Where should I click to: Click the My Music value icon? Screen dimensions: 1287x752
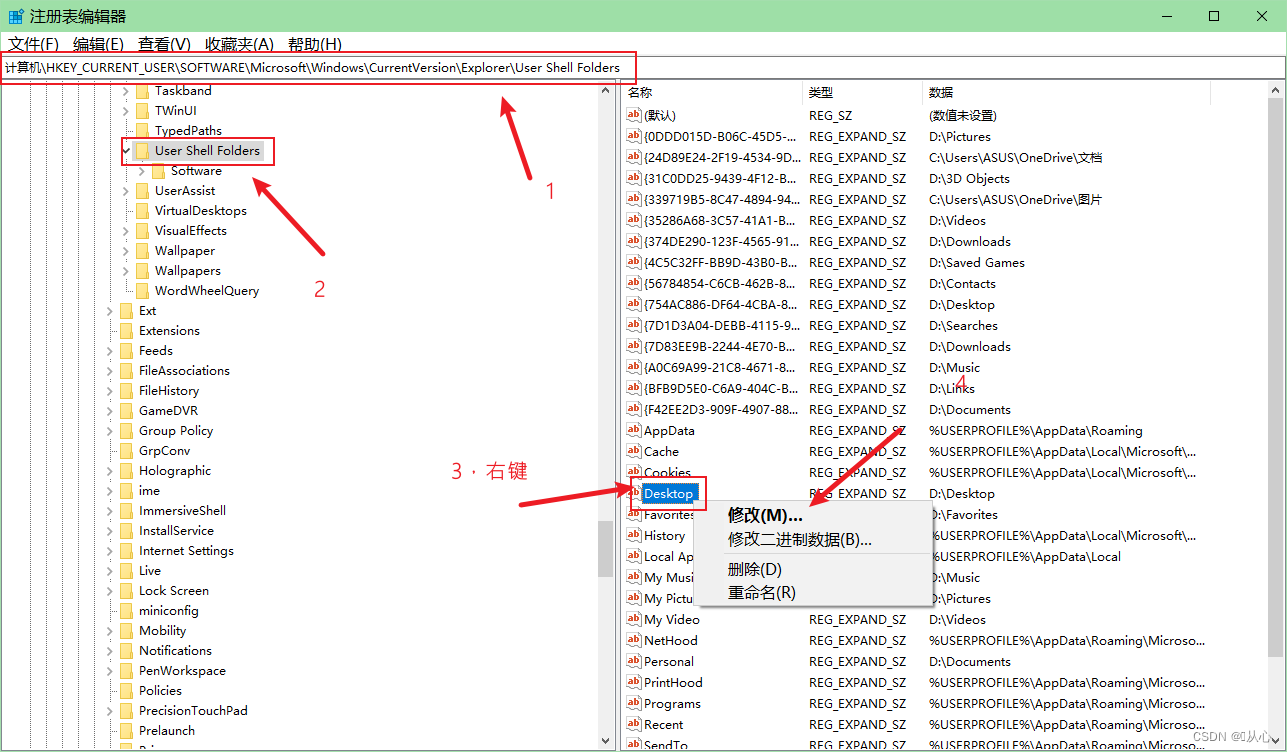[634, 577]
